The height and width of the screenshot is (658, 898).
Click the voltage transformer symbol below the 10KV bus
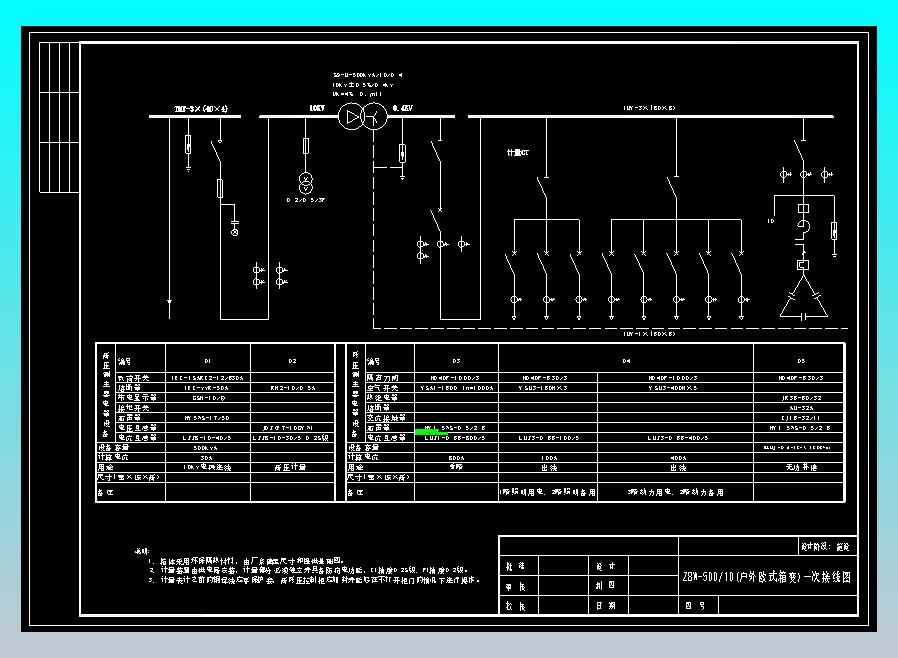point(306,184)
